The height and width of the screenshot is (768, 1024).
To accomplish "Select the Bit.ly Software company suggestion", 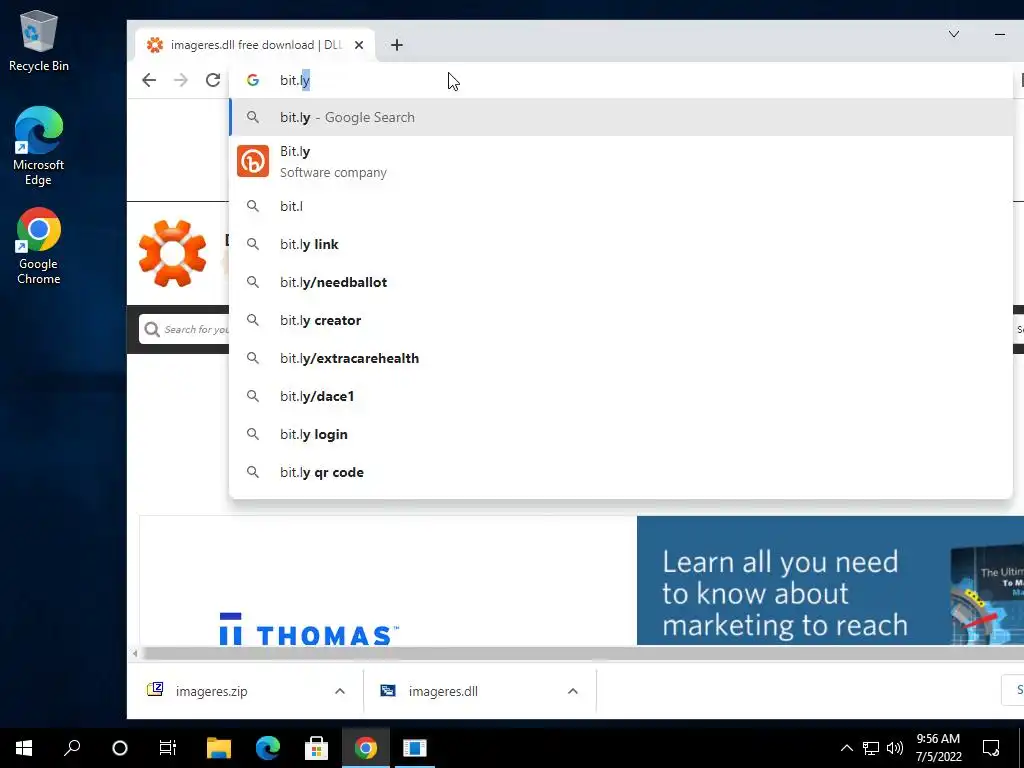I will coord(621,161).
